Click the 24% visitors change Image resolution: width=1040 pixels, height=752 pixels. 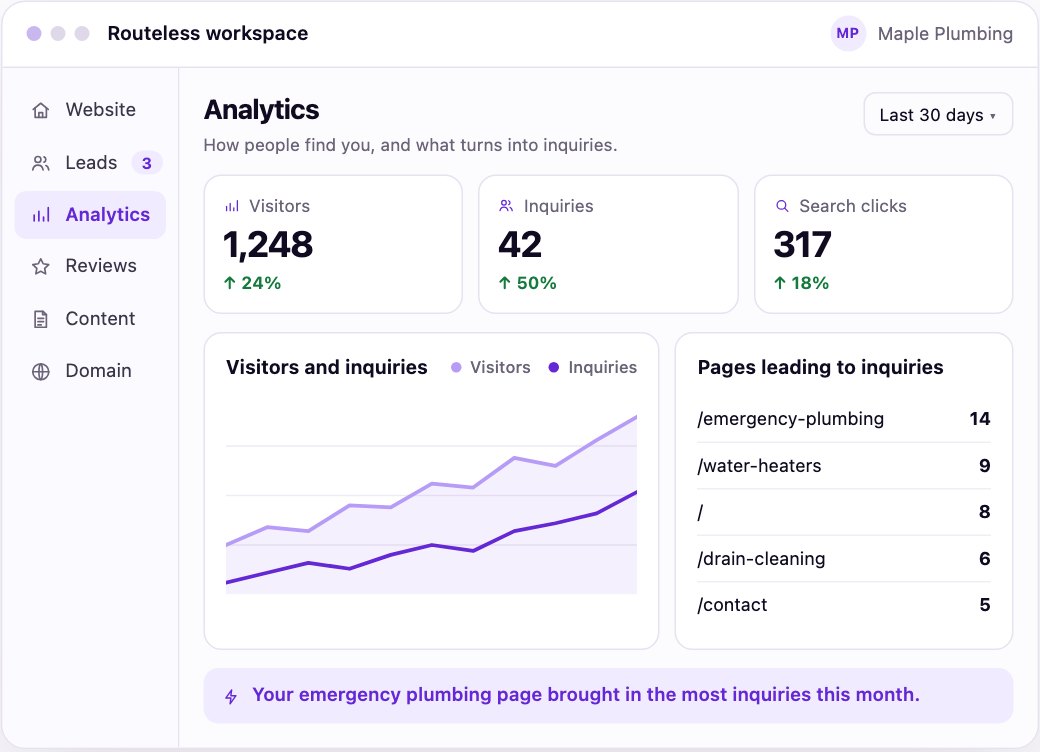point(261,283)
